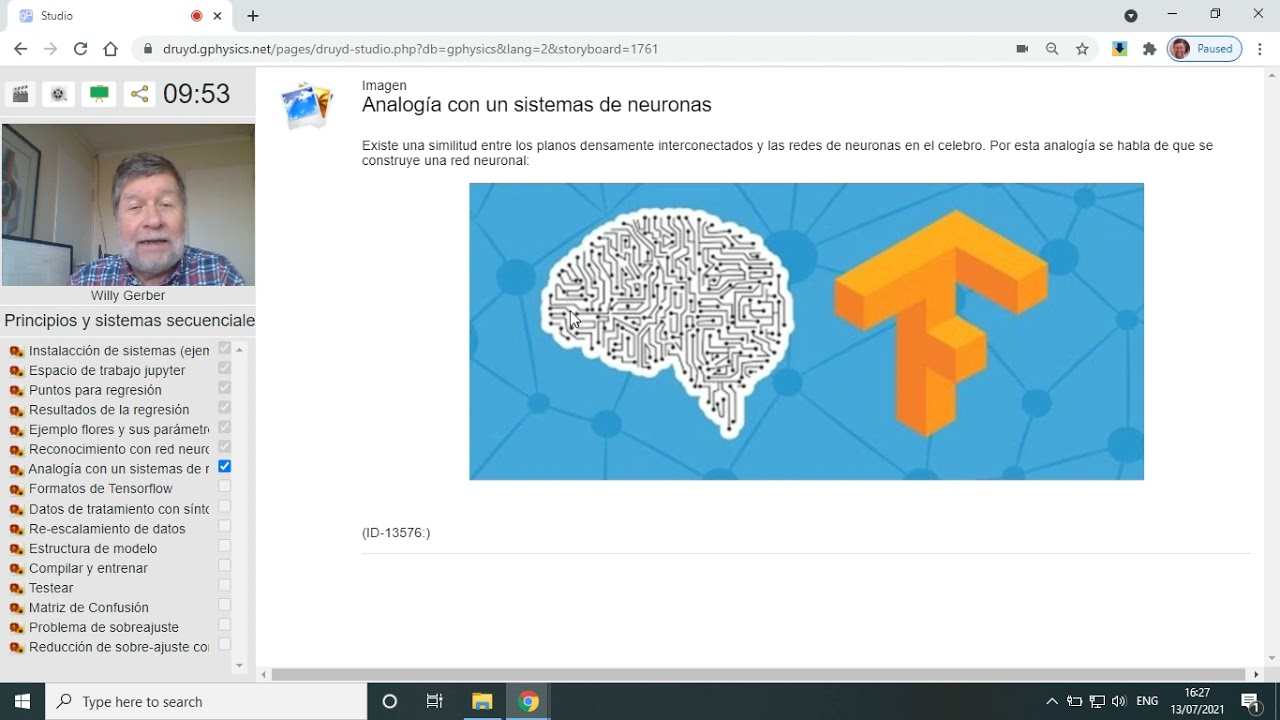The height and width of the screenshot is (720, 1280).
Task: Open Cortana circle on taskbar
Action: (390, 701)
